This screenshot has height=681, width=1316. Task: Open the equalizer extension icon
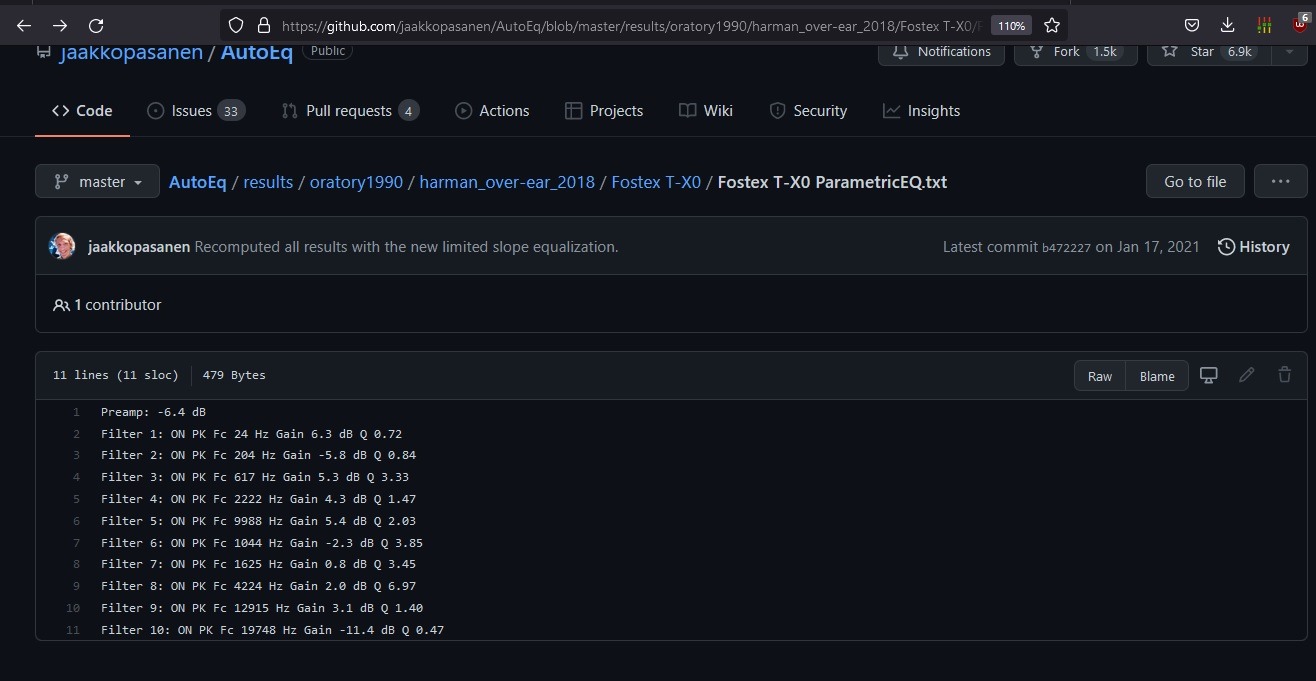click(1264, 25)
